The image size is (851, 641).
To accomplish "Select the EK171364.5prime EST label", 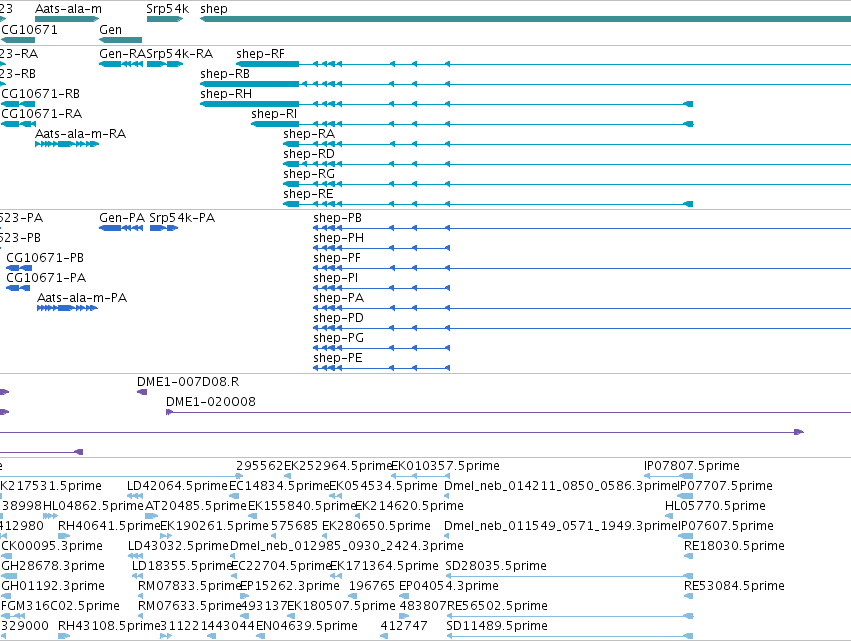I will pyautogui.click(x=384, y=566).
